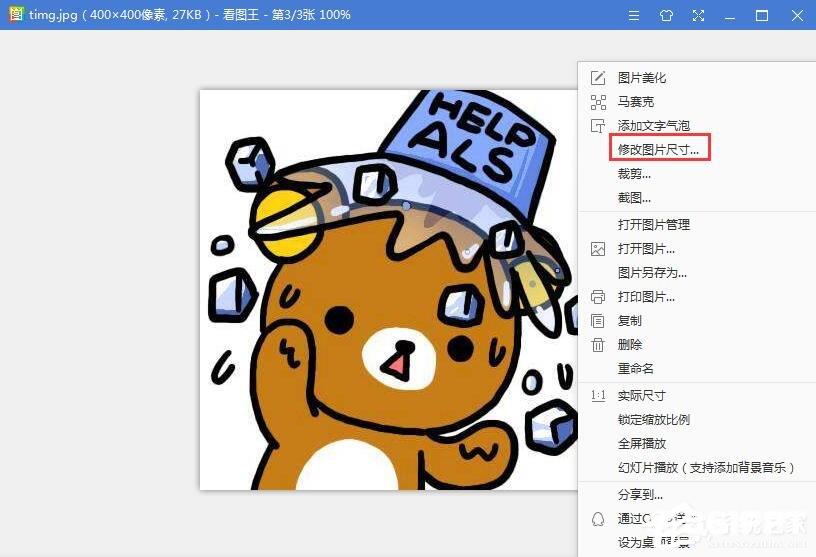The image size is (816, 557).
Task: Select 实际尺寸 menu entry
Action: tap(642, 396)
